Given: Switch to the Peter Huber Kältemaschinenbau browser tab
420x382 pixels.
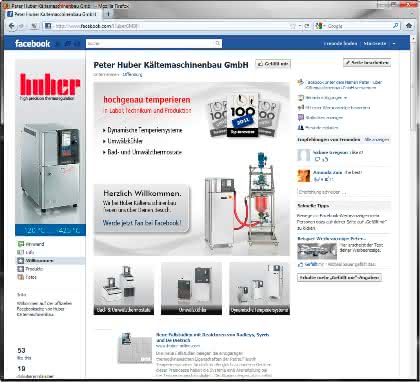Looking at the screenshot, I should (x=53, y=14).
